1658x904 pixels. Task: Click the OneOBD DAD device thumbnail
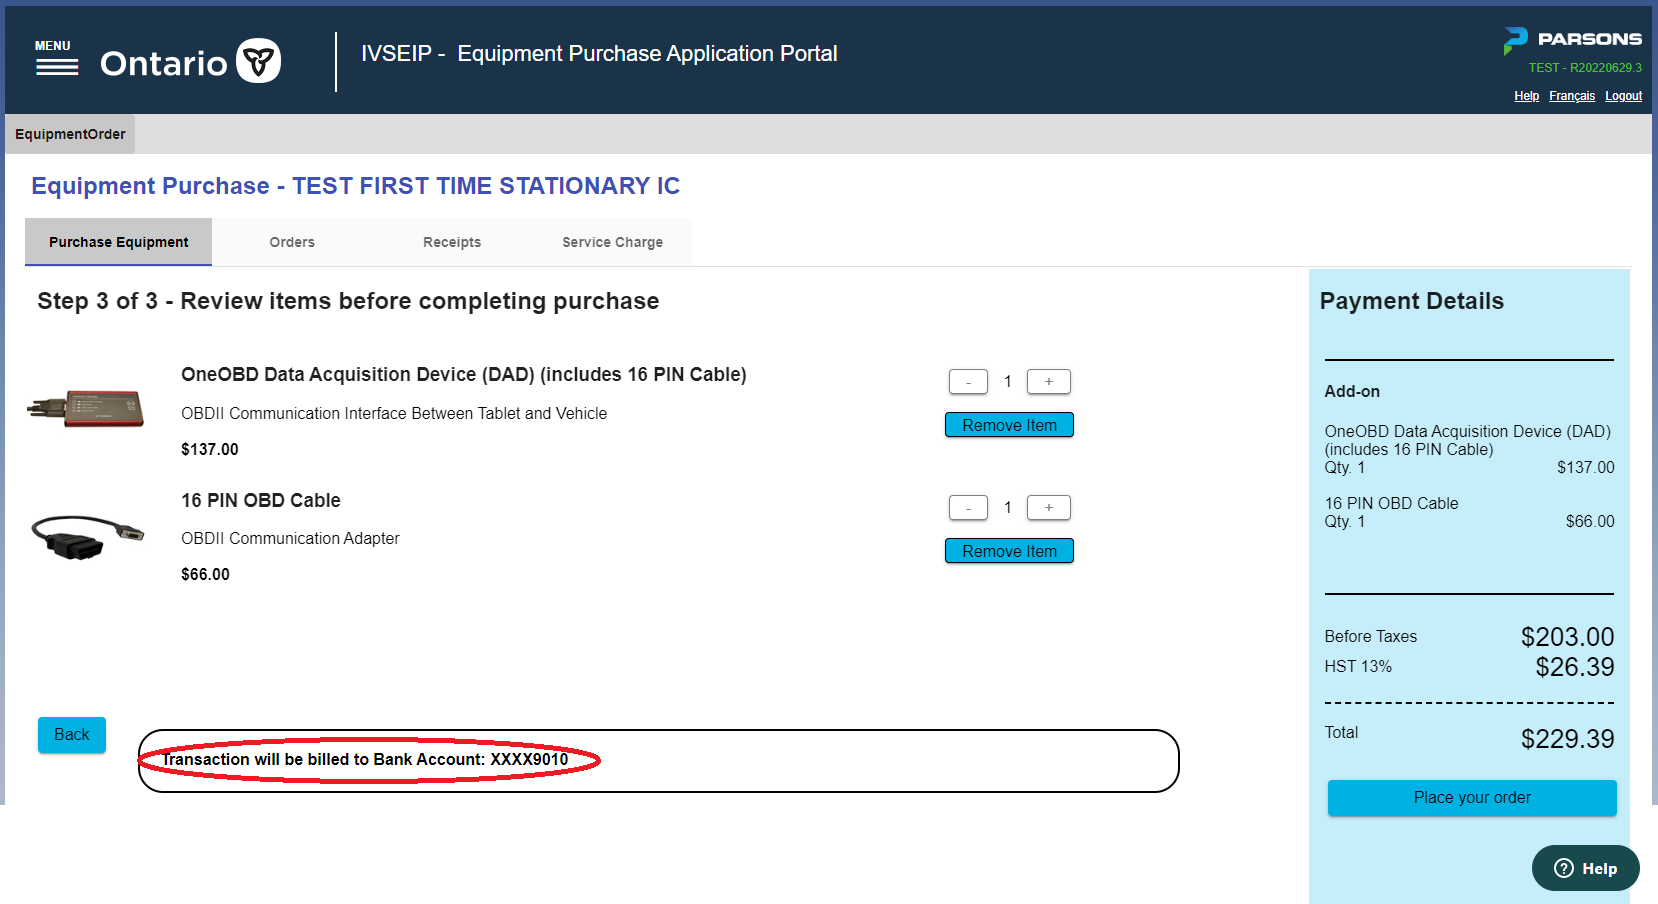click(x=85, y=408)
